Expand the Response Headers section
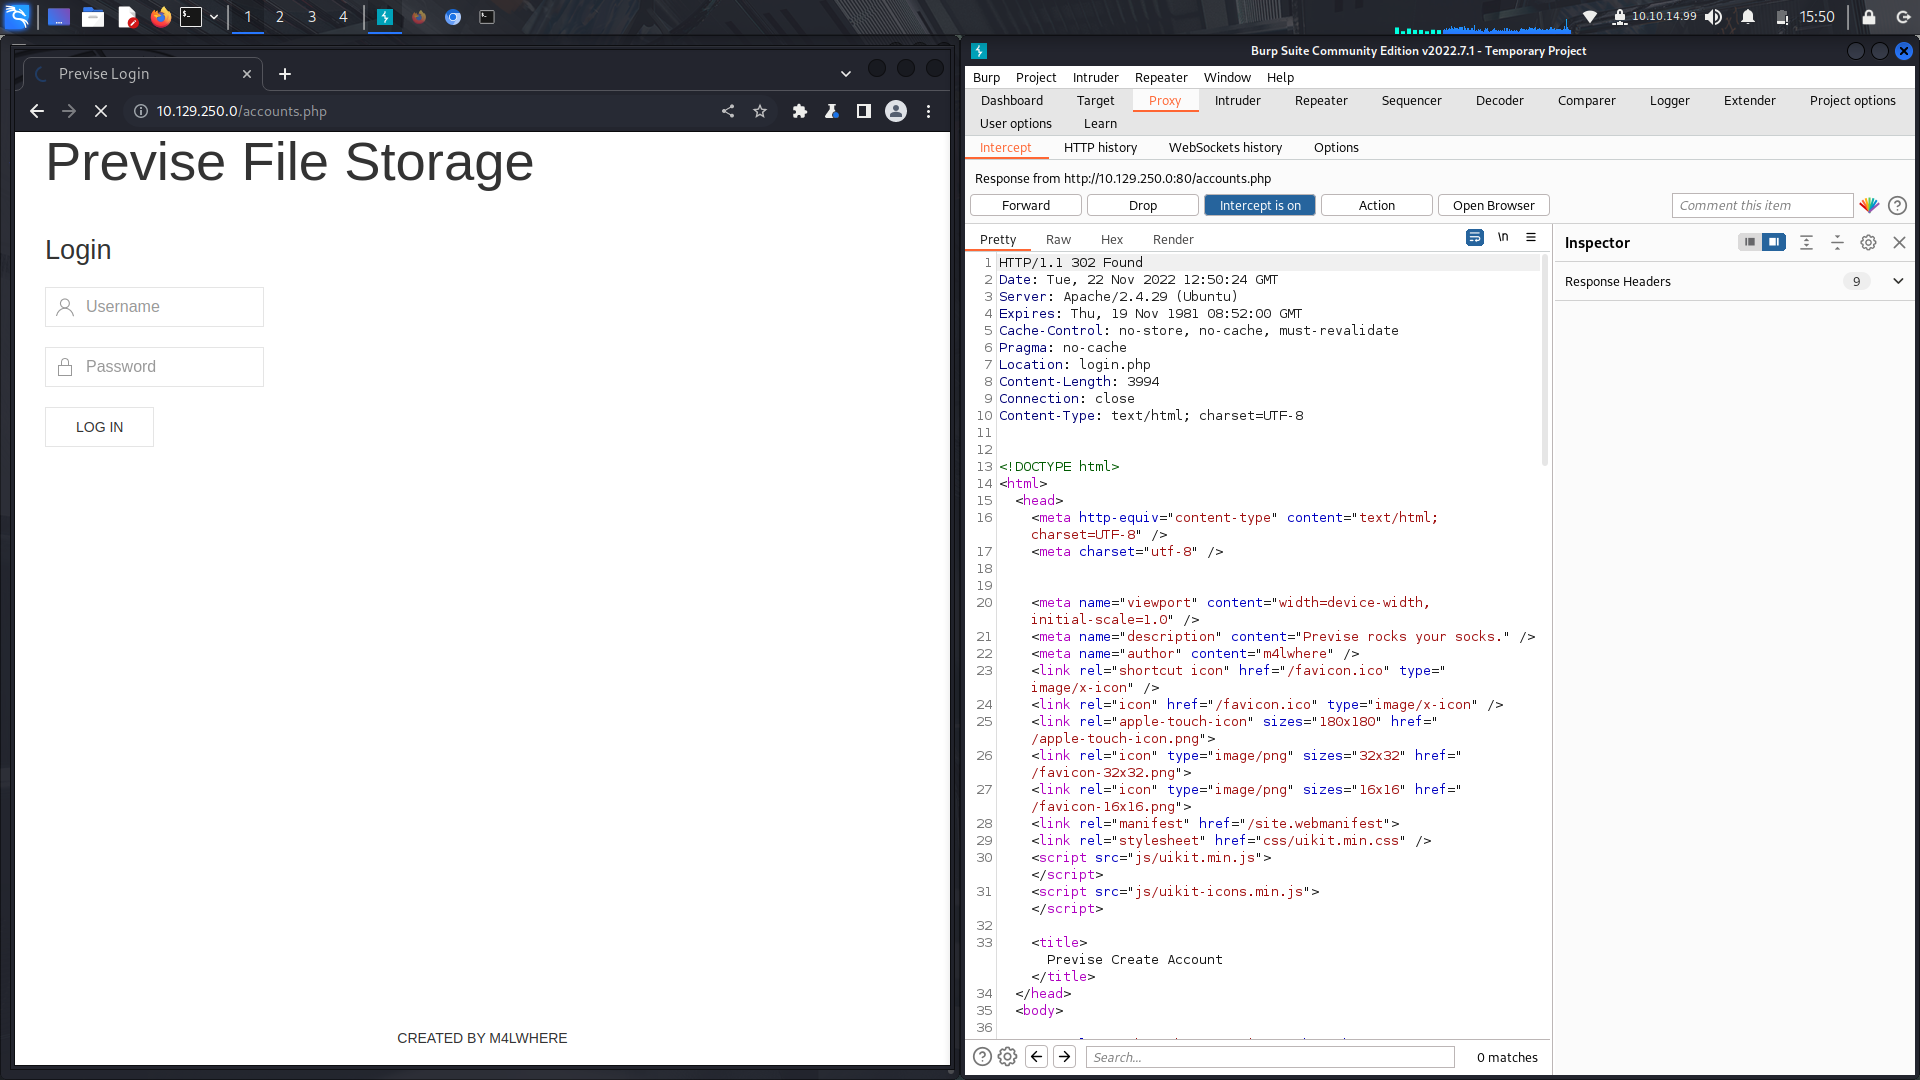 click(x=1897, y=281)
